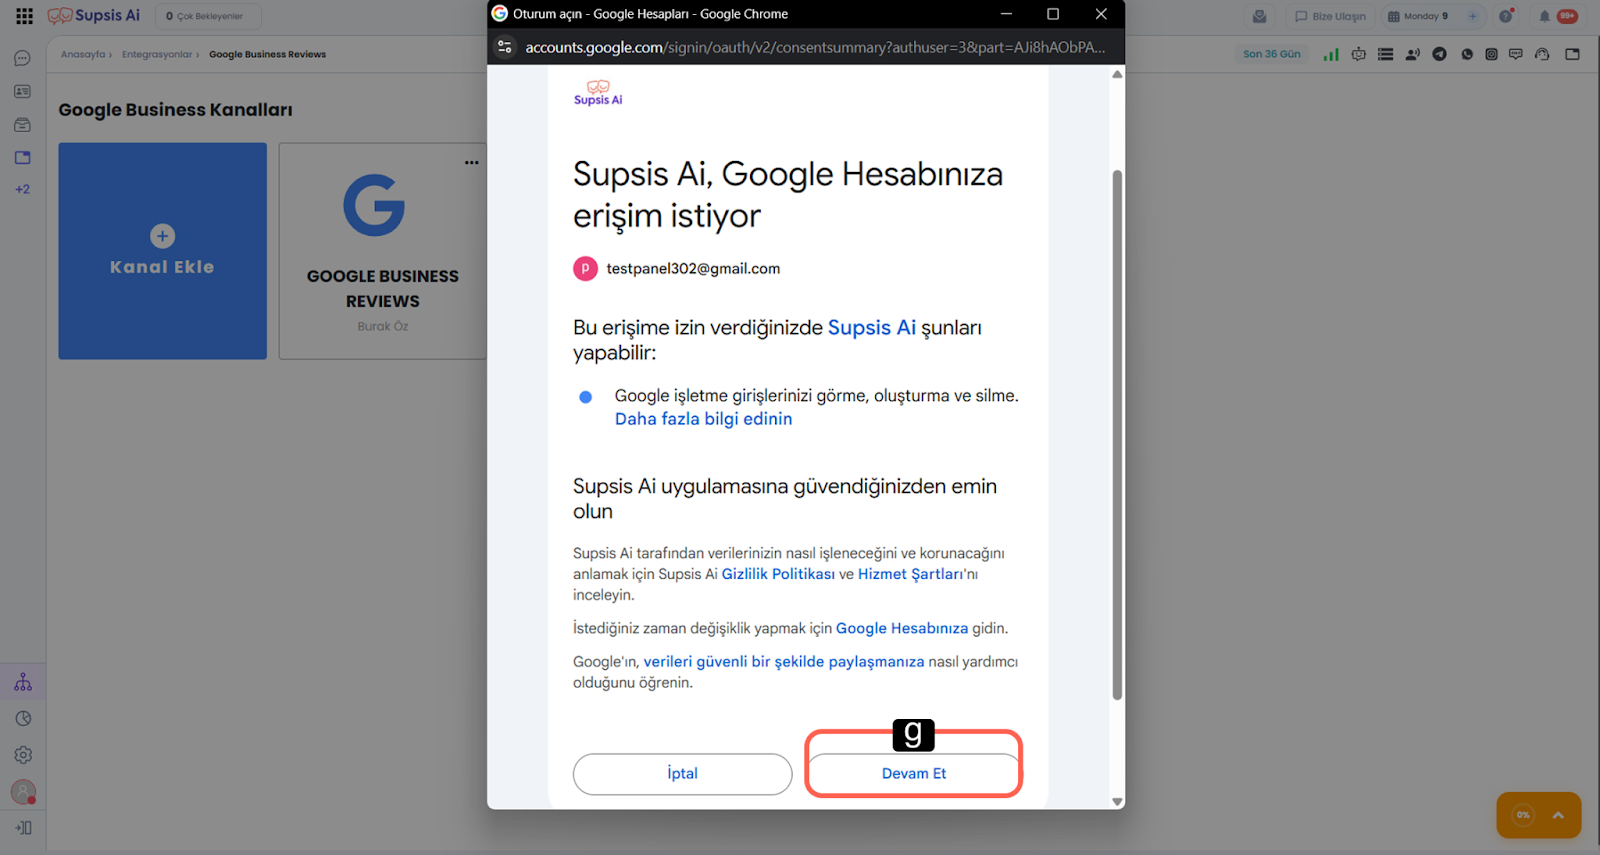Open the Gizlilik Politikası link
Image resolution: width=1600 pixels, height=855 pixels.
pos(778,574)
